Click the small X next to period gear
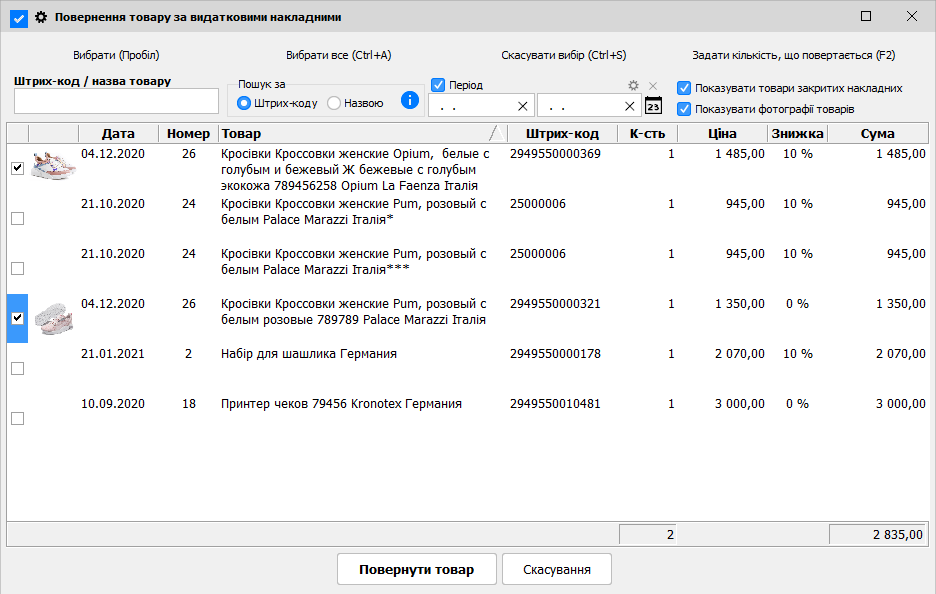Screen dimensions: 936x594 click(653, 86)
